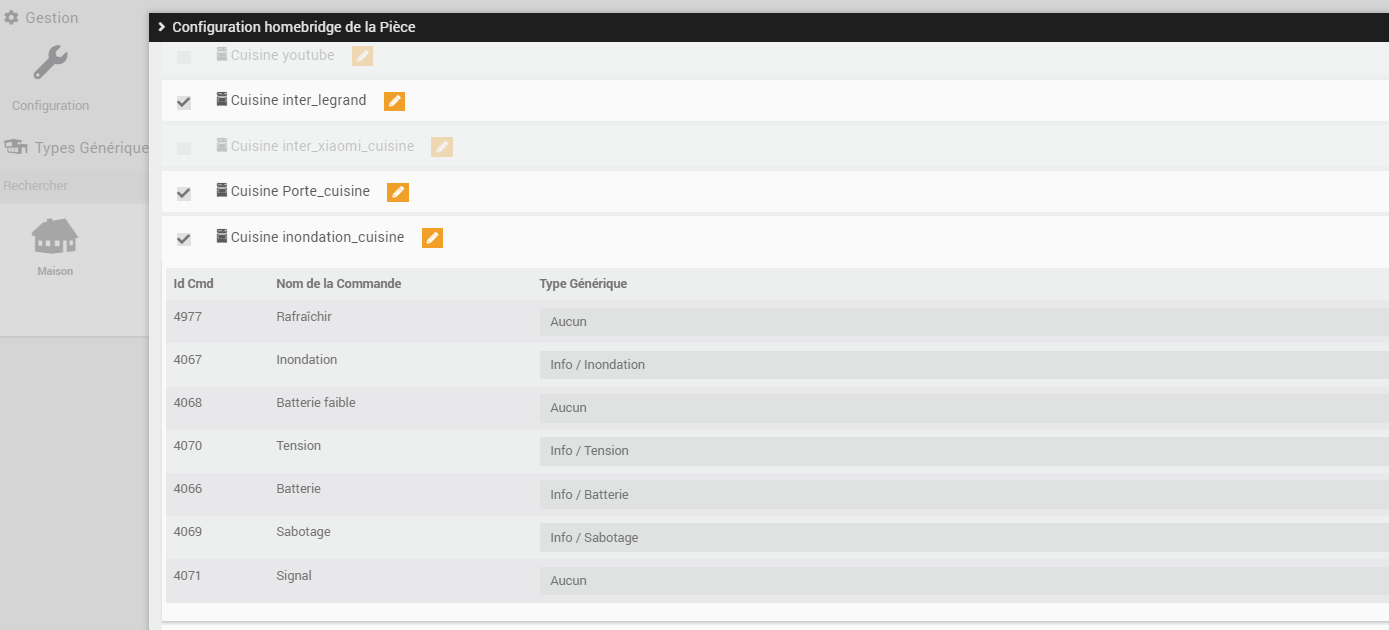Open Type Générique dropdown for command 4066
1389x630 pixels.
click(964, 495)
